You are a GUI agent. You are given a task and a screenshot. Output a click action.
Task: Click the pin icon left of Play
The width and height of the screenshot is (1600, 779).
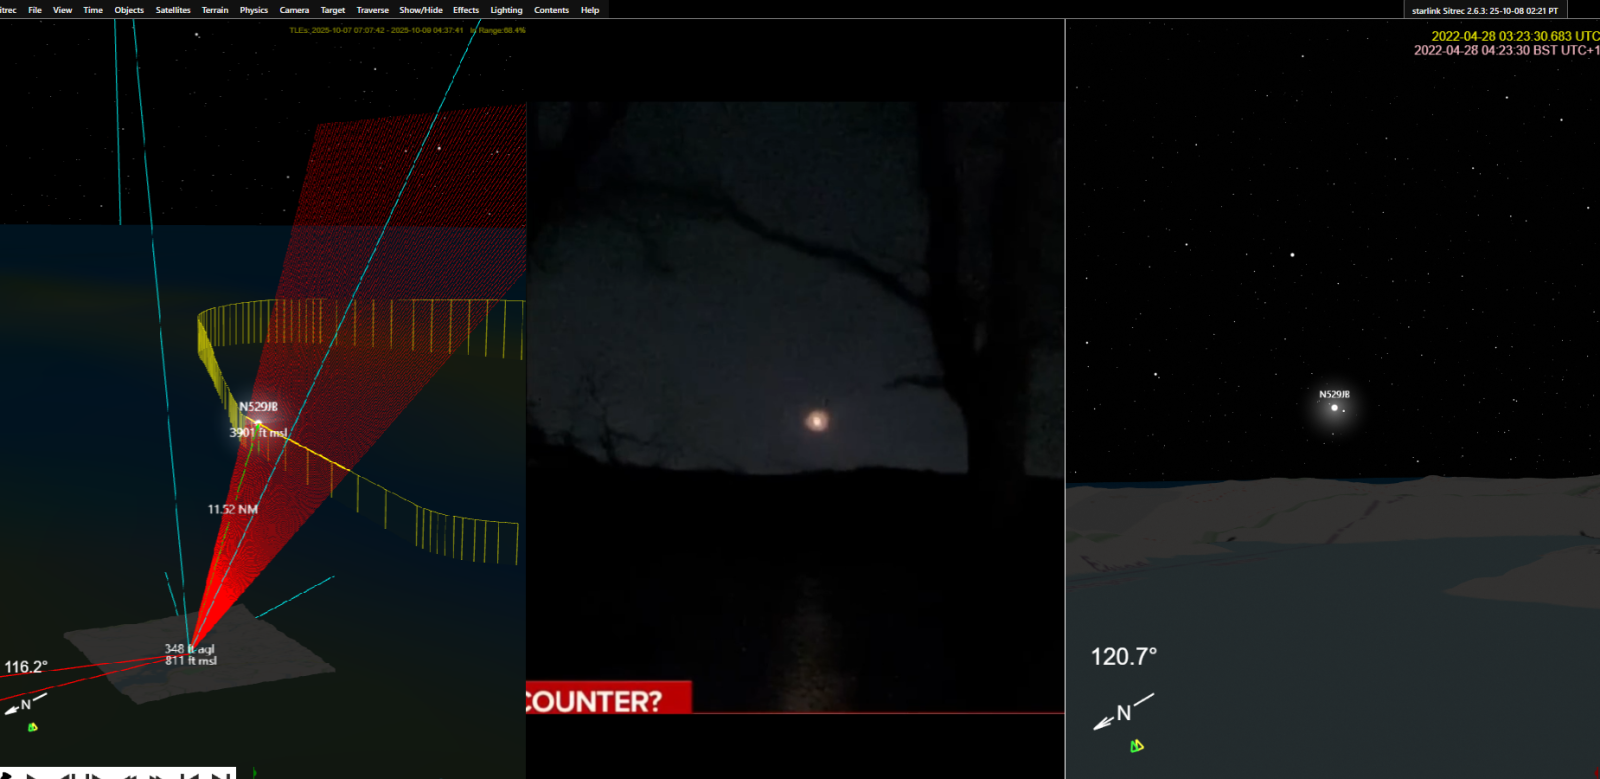click(6, 775)
